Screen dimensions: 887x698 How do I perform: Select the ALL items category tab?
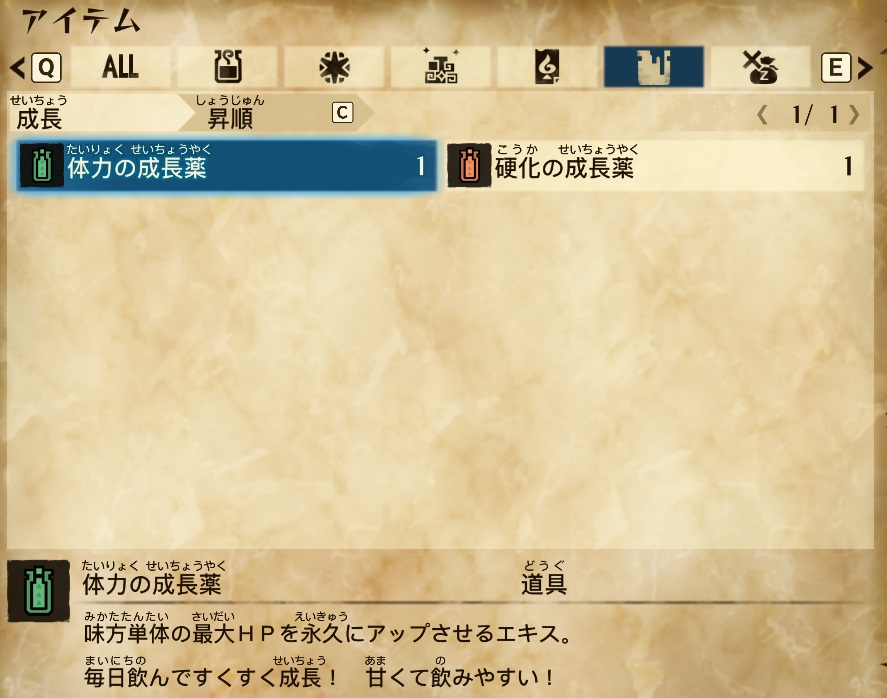(x=120, y=67)
